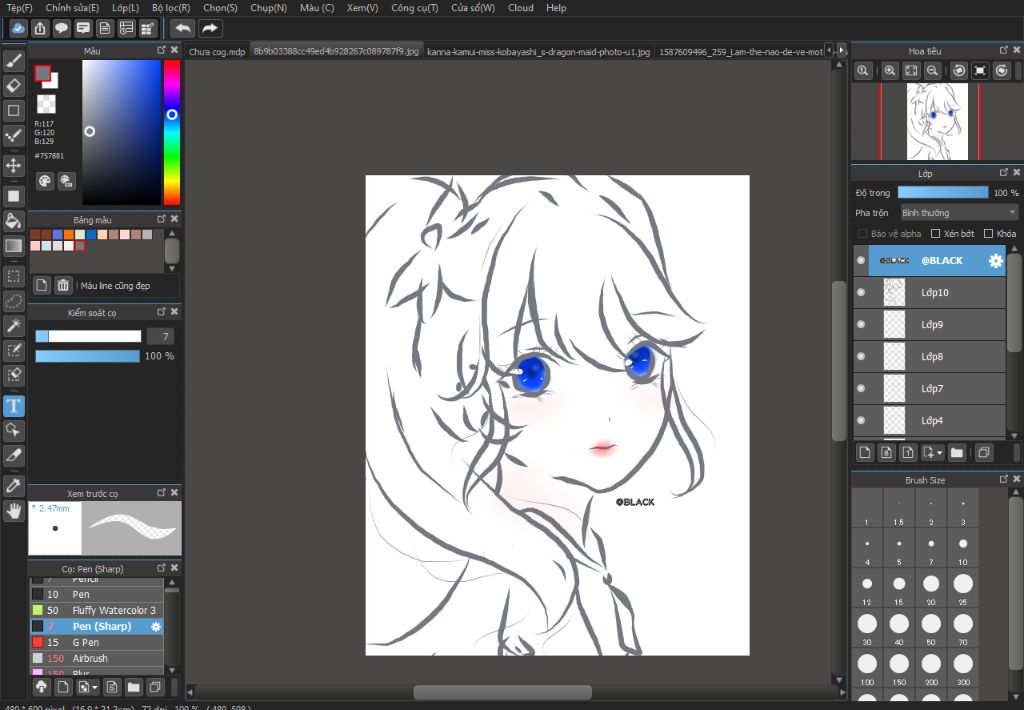Enable Xén bớt checkbox
Viewport: 1024px width, 710px height.
coord(935,233)
